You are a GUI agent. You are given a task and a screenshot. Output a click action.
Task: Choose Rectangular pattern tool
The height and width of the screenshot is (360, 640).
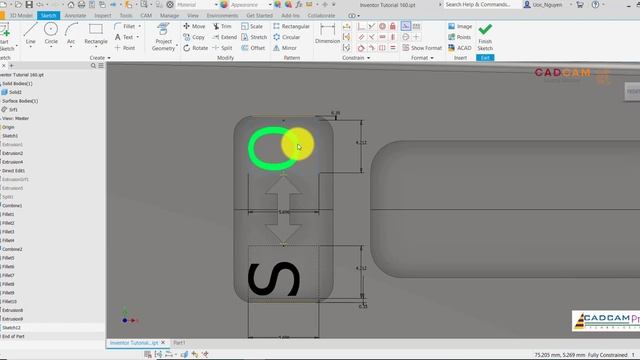pyautogui.click(x=291, y=26)
